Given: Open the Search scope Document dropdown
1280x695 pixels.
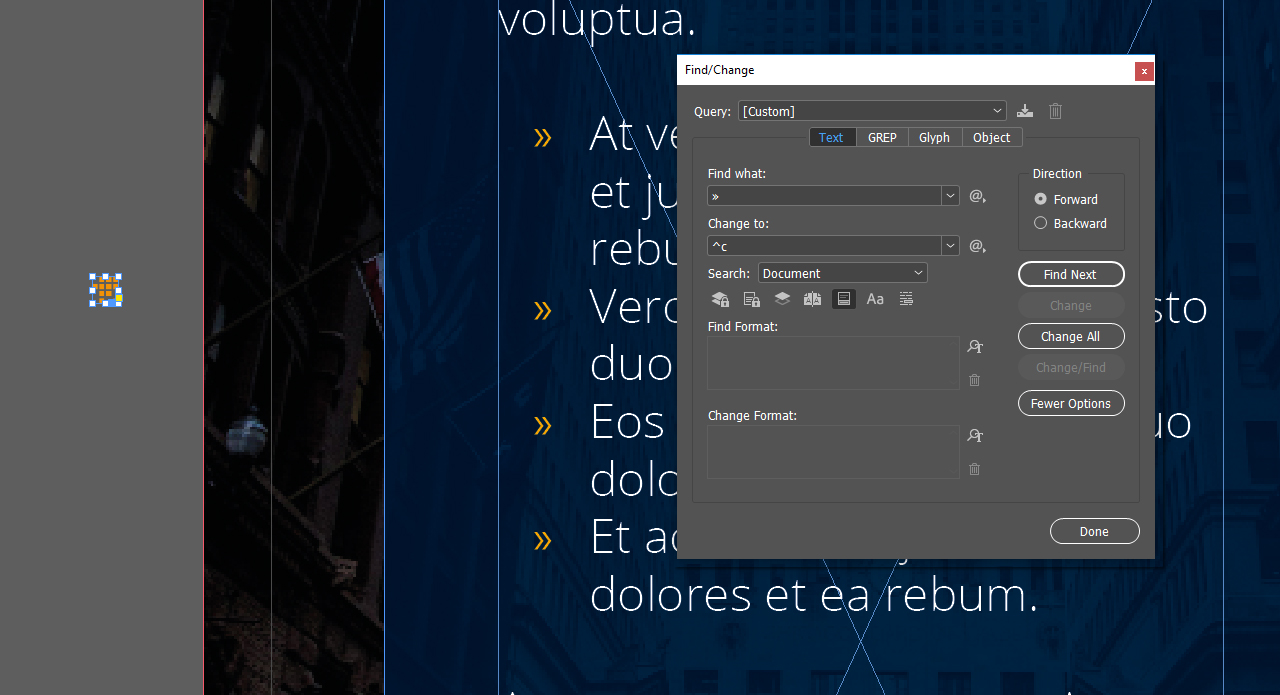Looking at the screenshot, I should point(843,273).
